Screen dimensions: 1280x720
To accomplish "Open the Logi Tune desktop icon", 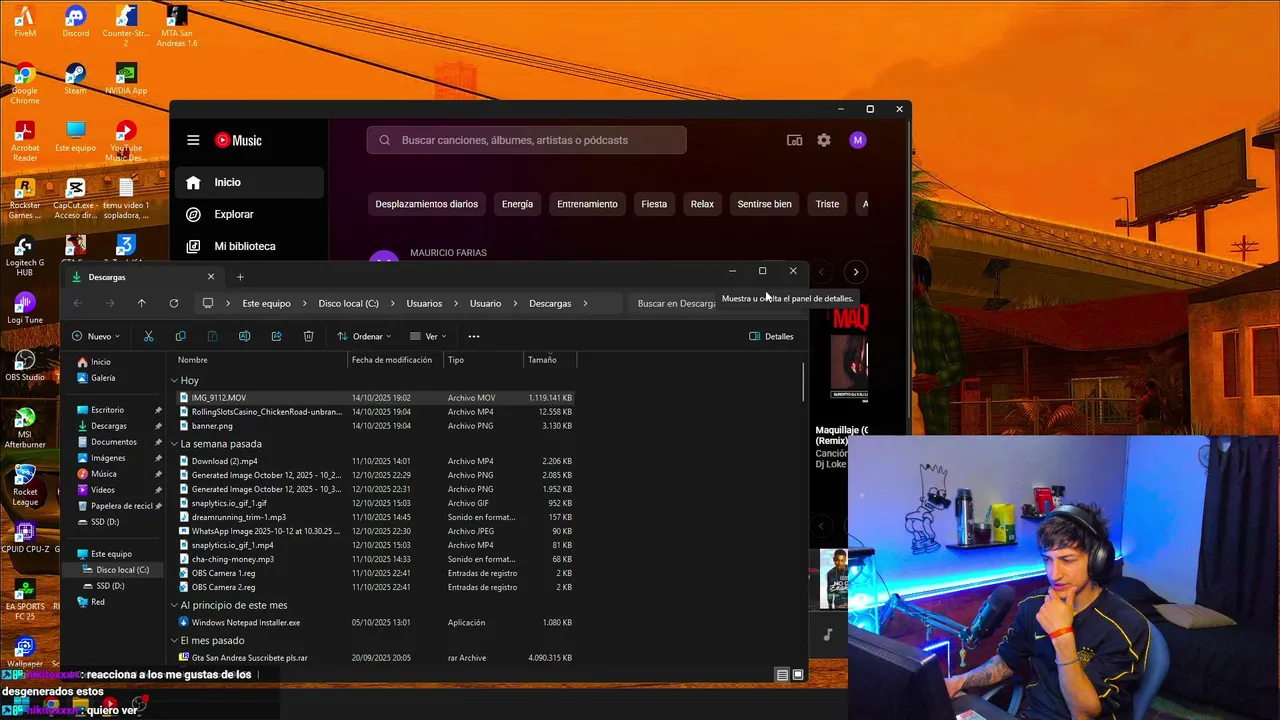I will 25,308.
